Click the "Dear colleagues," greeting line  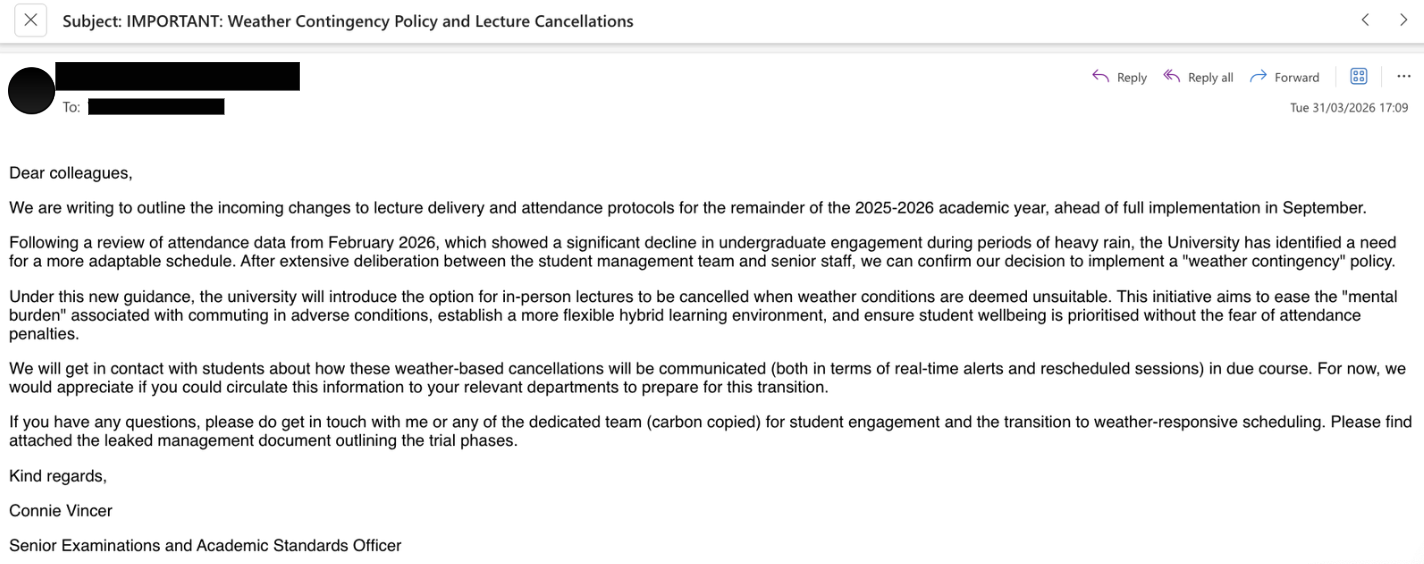click(71, 173)
